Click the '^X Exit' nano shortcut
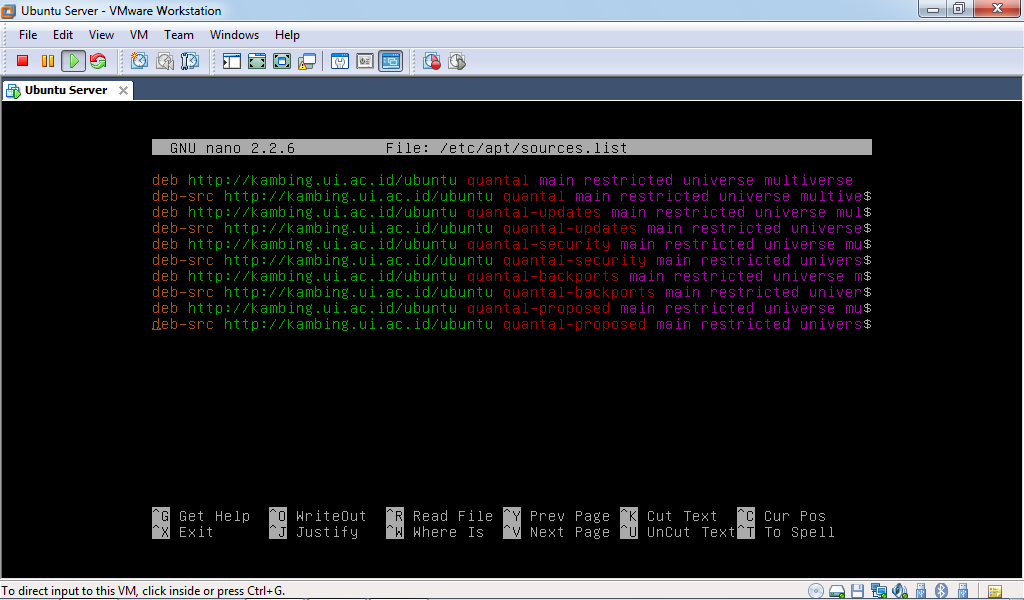Screen dimensions: 1024x600 pos(183,532)
